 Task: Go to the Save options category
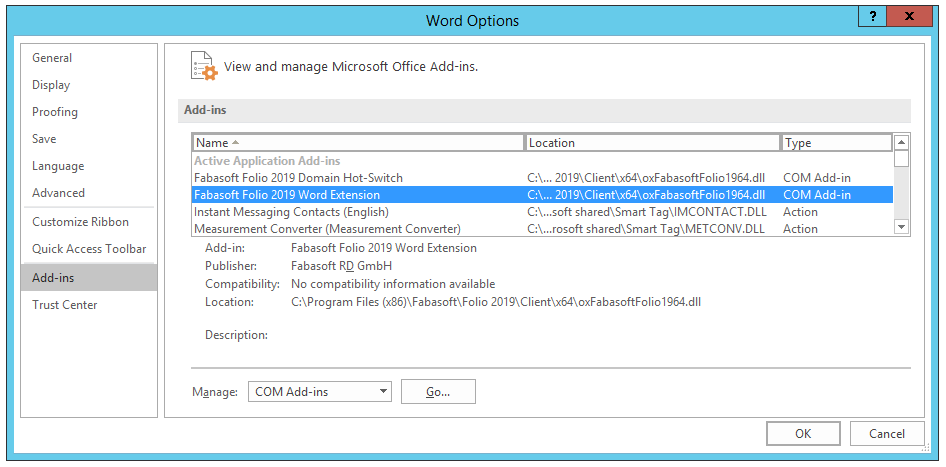(44, 139)
